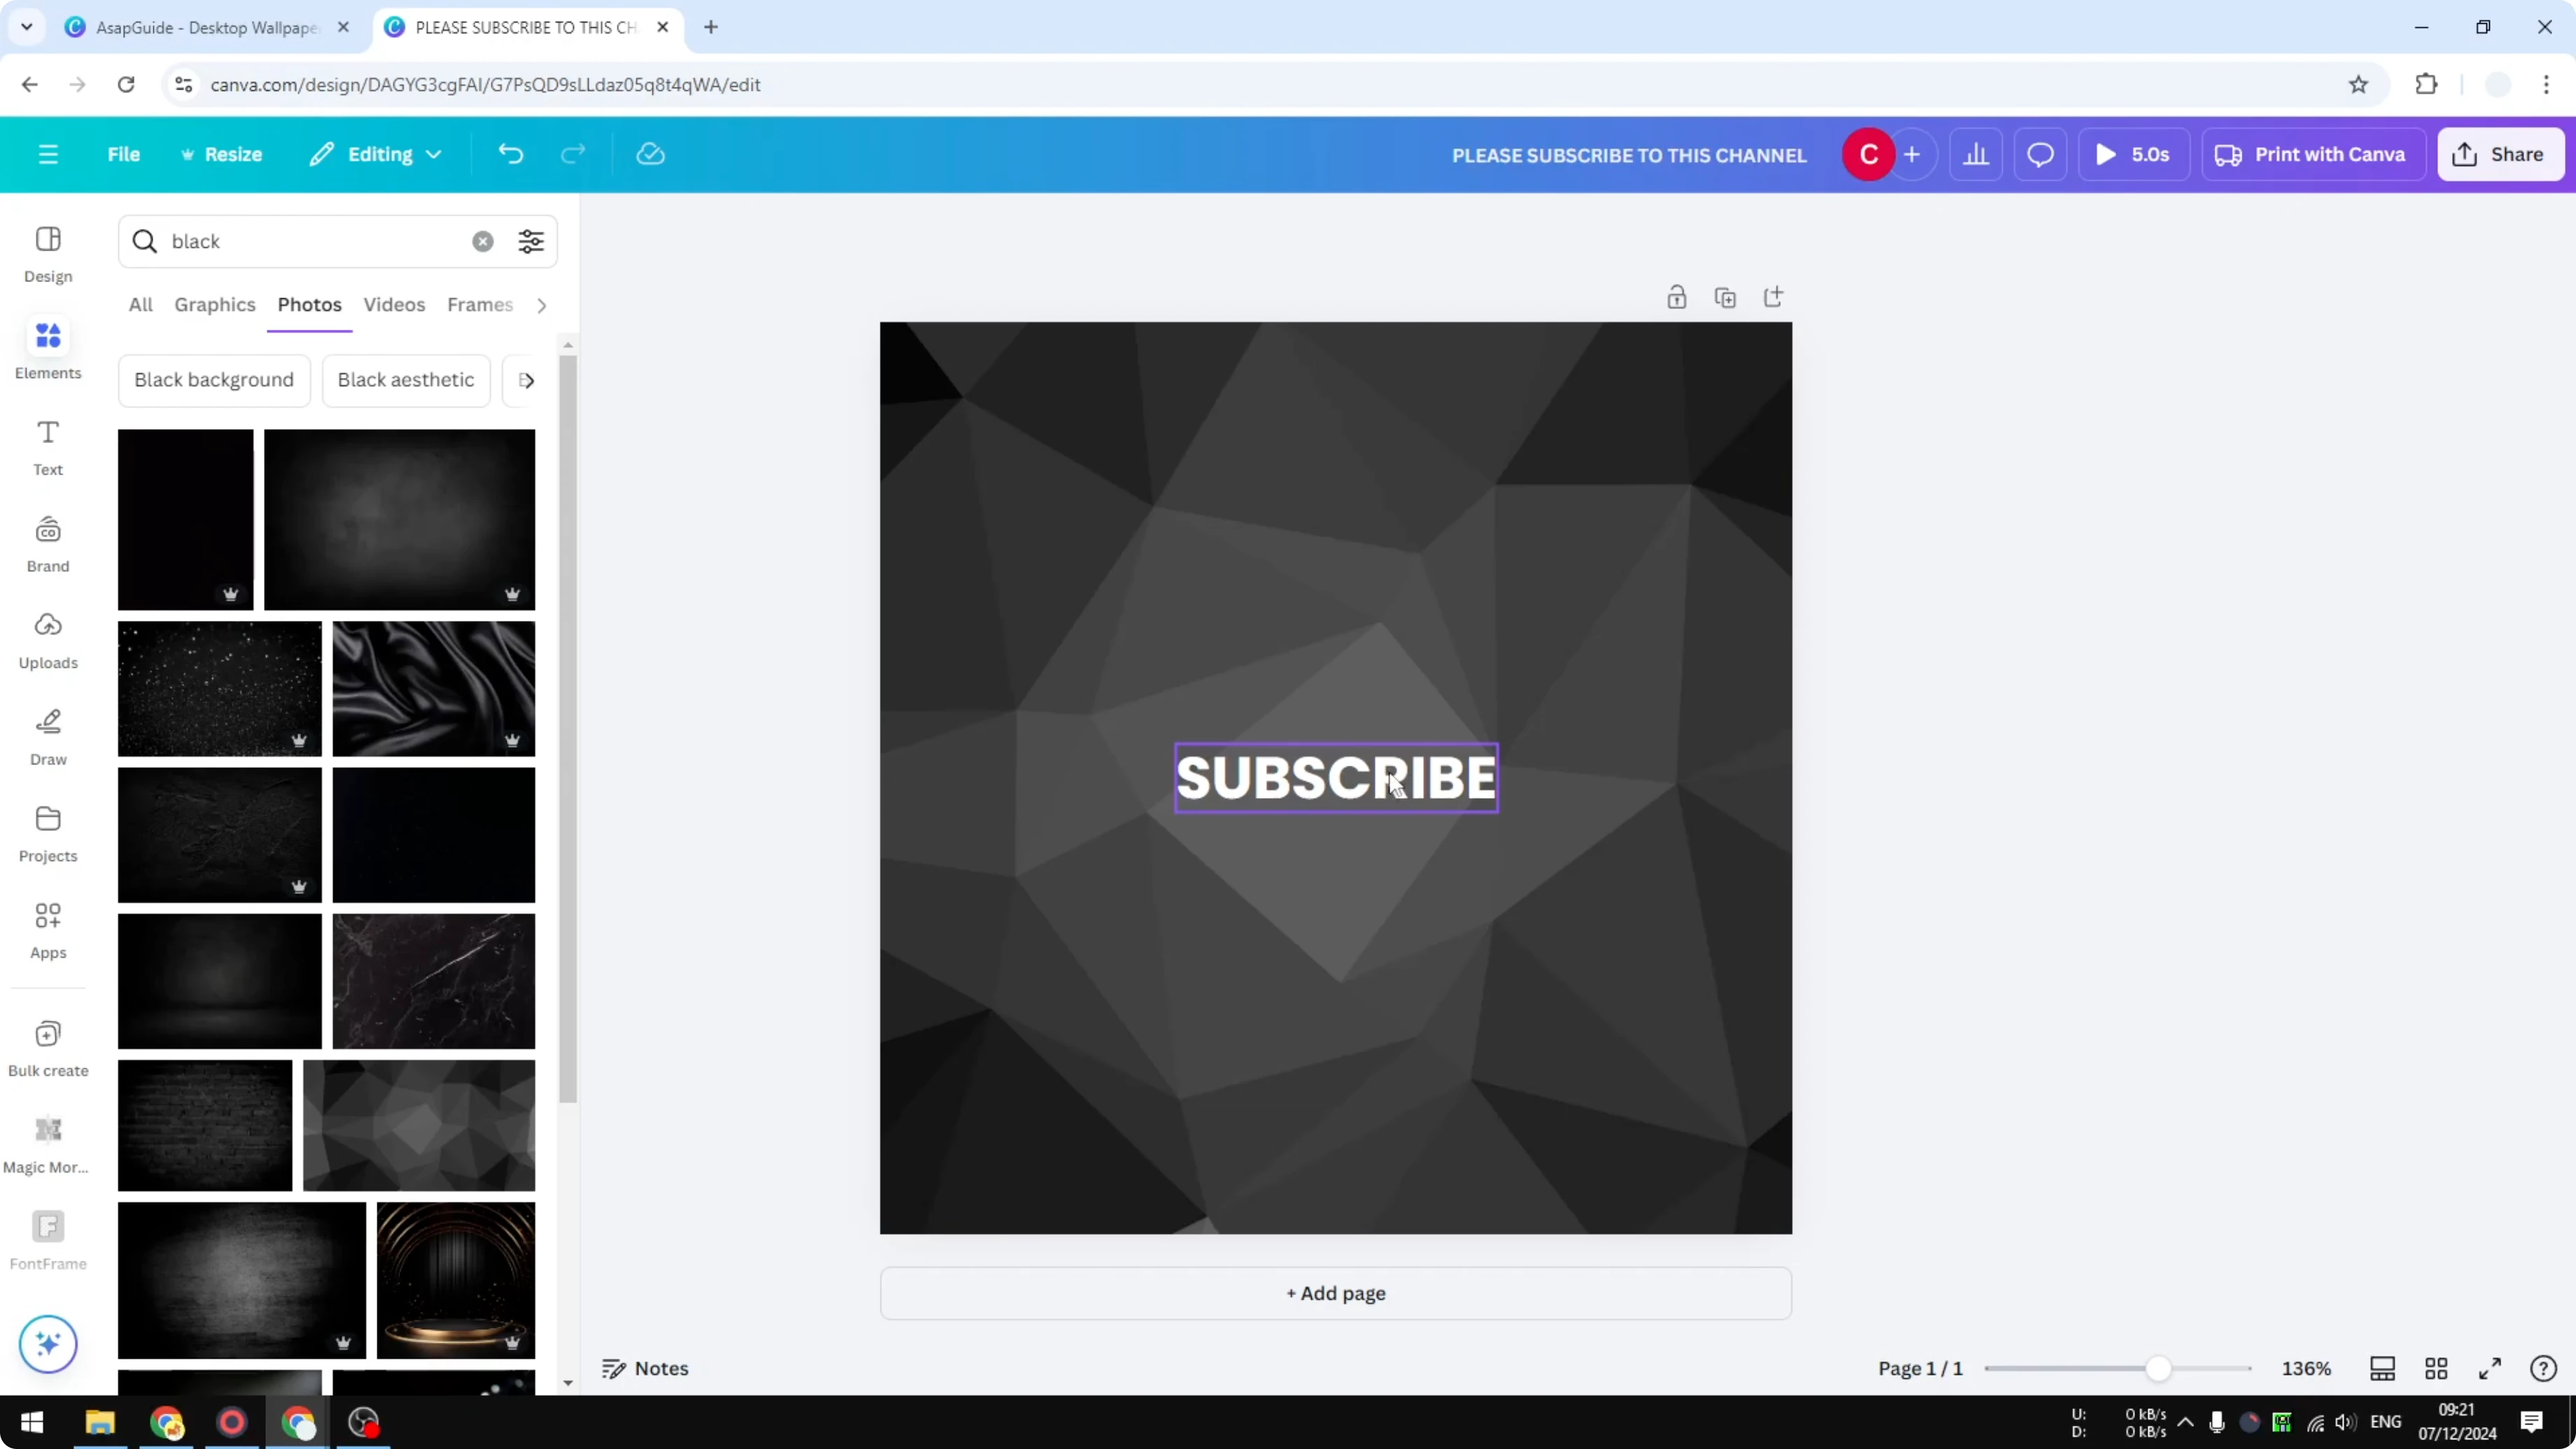Expand the Editing mode dropdown
Screen dimensions: 2576x1449
(375, 154)
